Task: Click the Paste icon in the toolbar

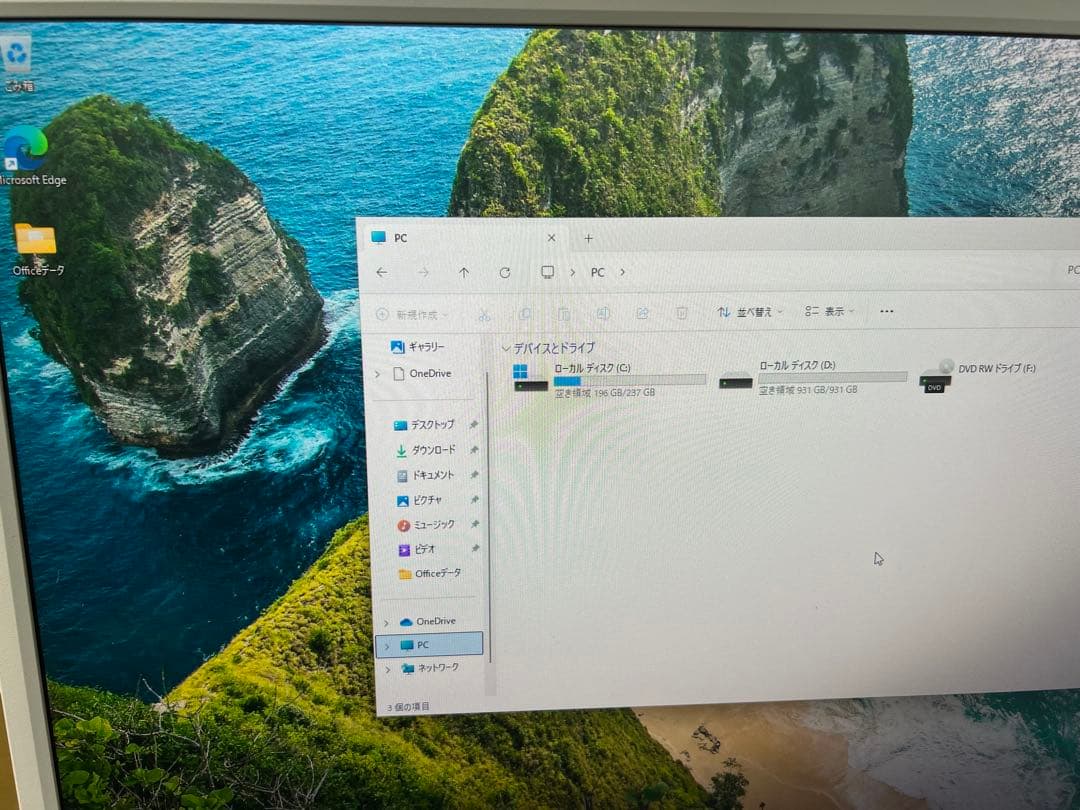Action: click(565, 311)
